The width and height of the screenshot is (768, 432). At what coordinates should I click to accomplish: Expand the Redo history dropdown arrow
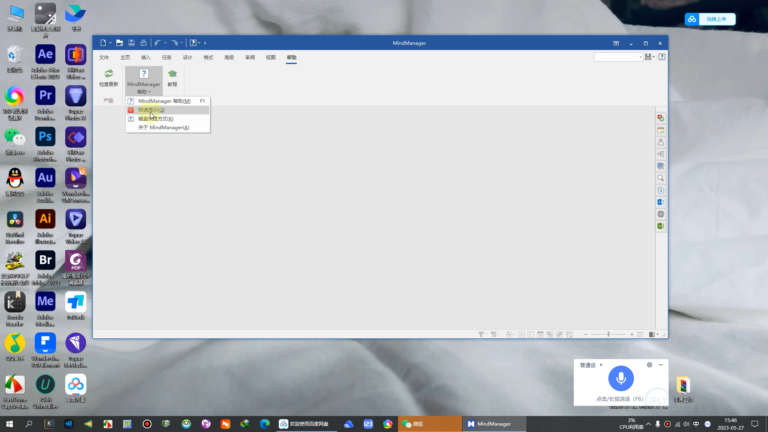(x=181, y=43)
